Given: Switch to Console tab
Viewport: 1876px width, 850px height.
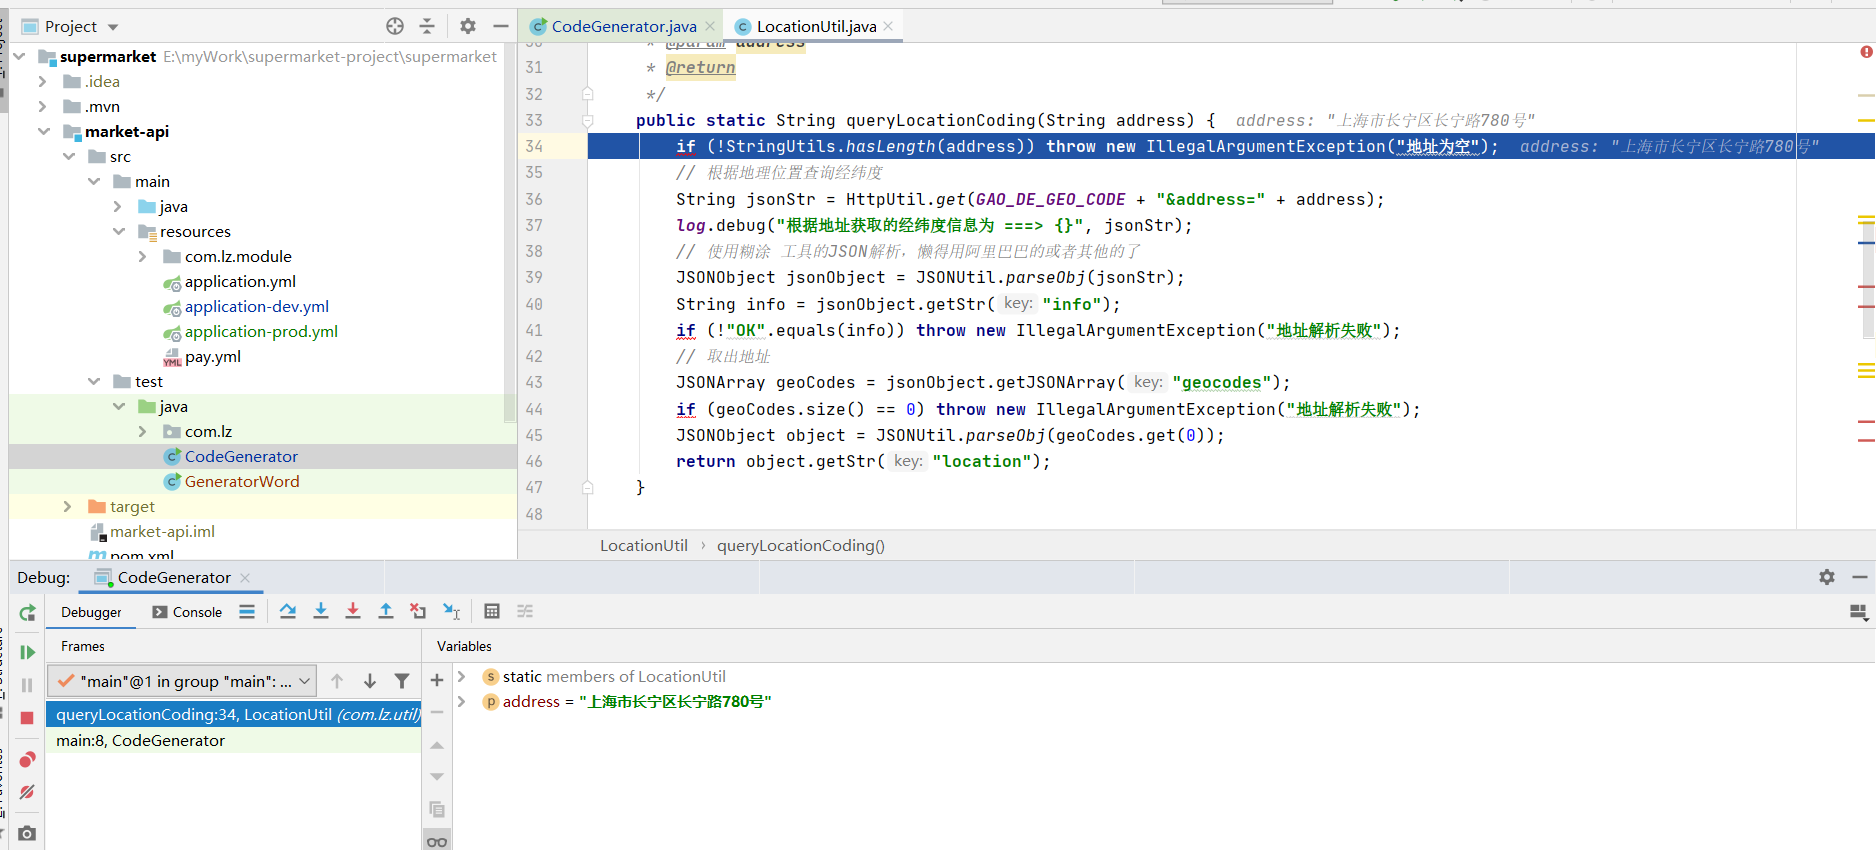Looking at the screenshot, I should pyautogui.click(x=187, y=612).
